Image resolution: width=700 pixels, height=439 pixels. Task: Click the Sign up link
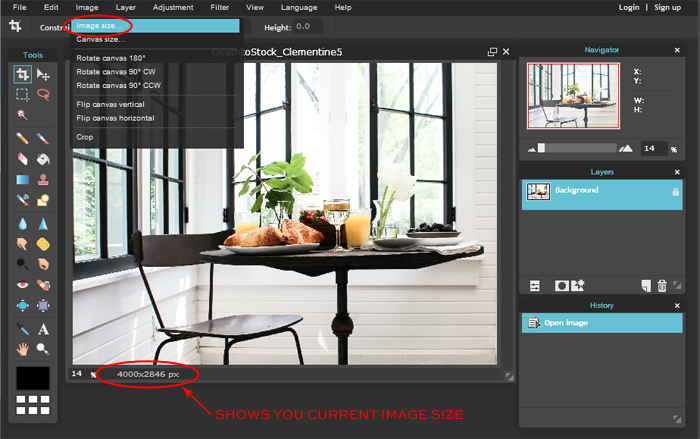click(x=667, y=7)
